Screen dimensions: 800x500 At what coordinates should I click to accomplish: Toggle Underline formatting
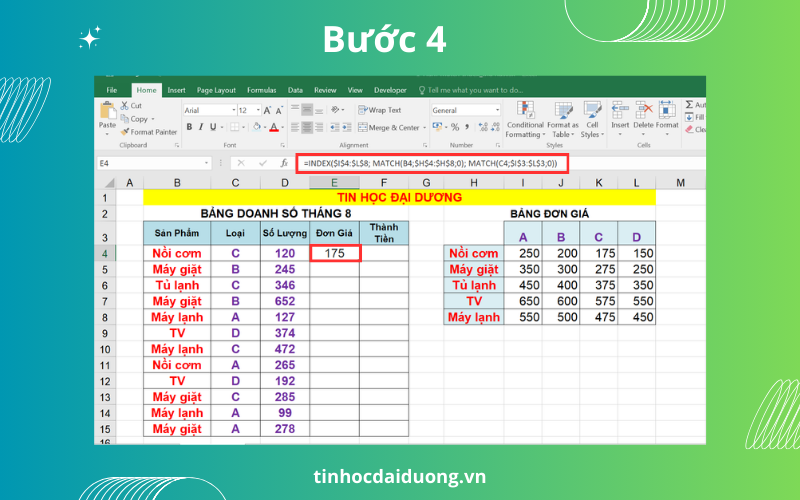coord(213,127)
